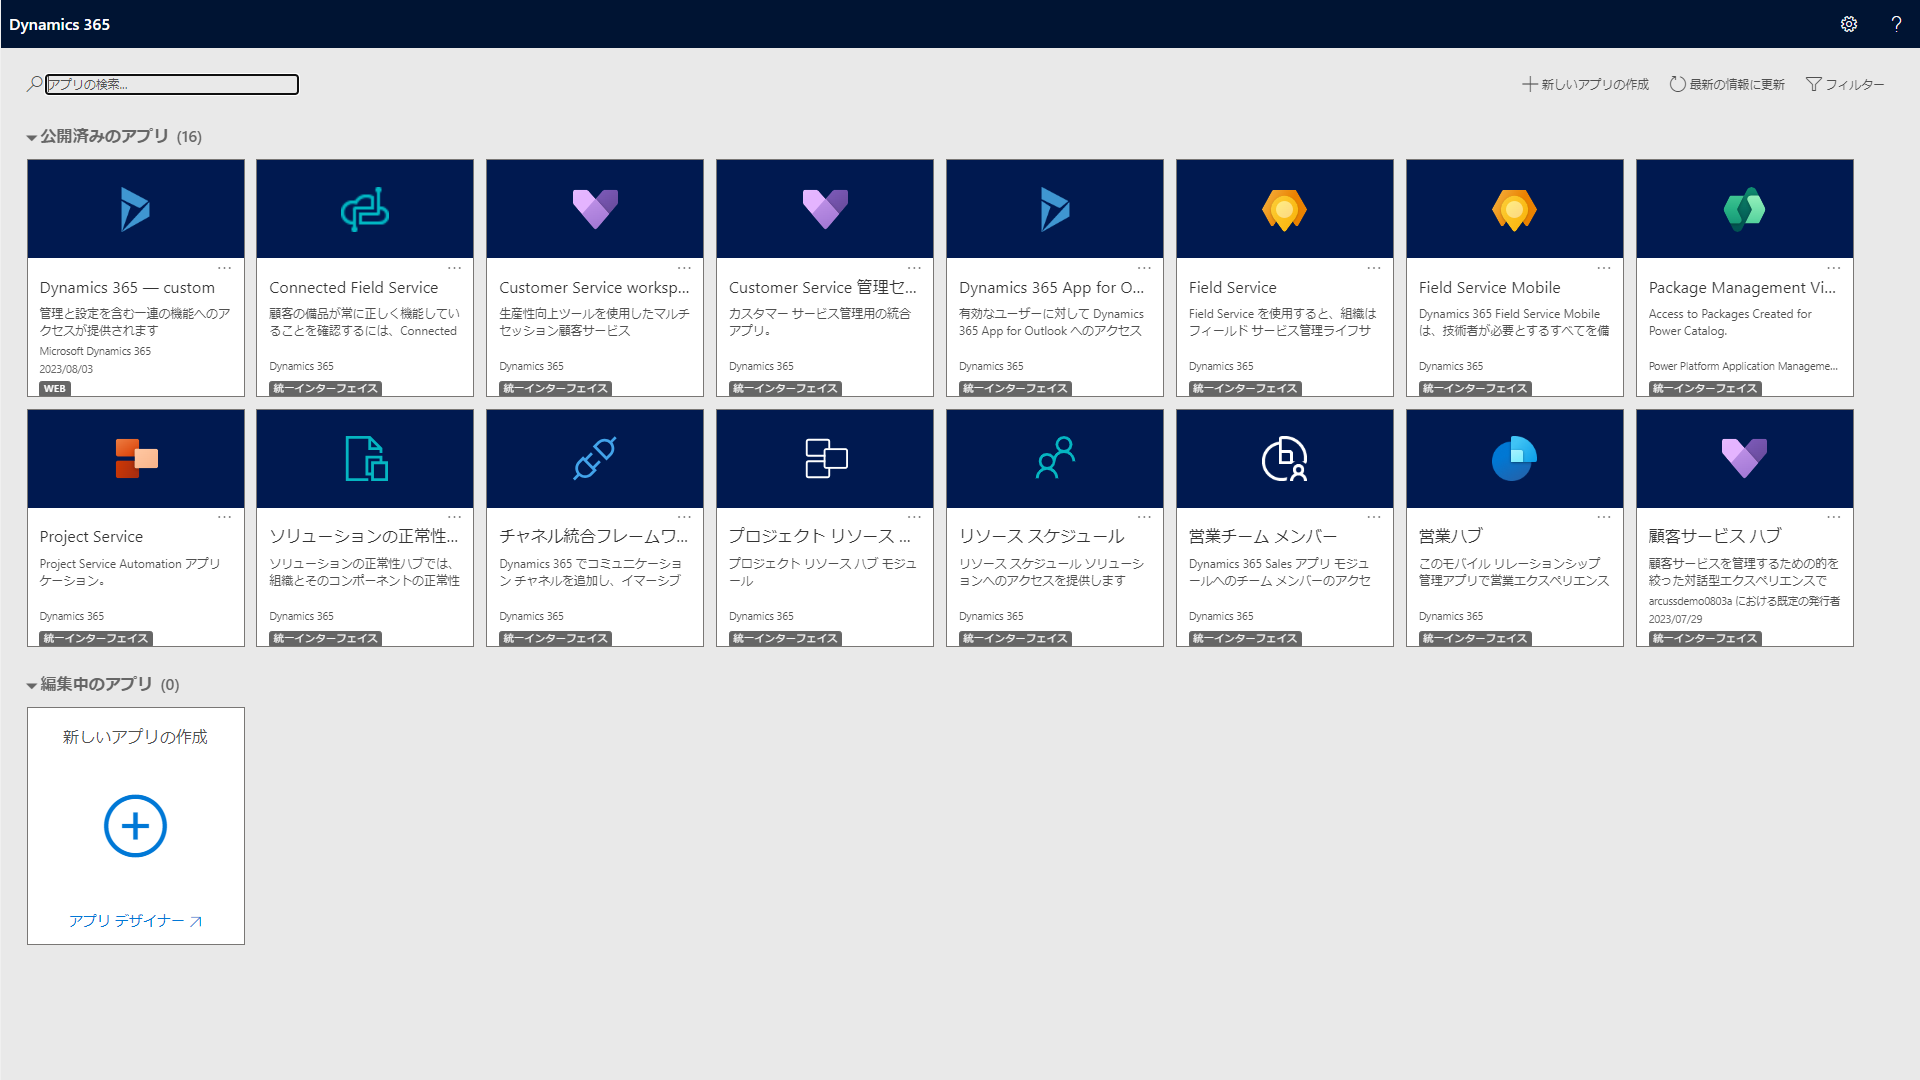Click 2023/07/29 date on 顧客サービス ハブ
This screenshot has height=1080, width=1920.
click(x=1675, y=619)
